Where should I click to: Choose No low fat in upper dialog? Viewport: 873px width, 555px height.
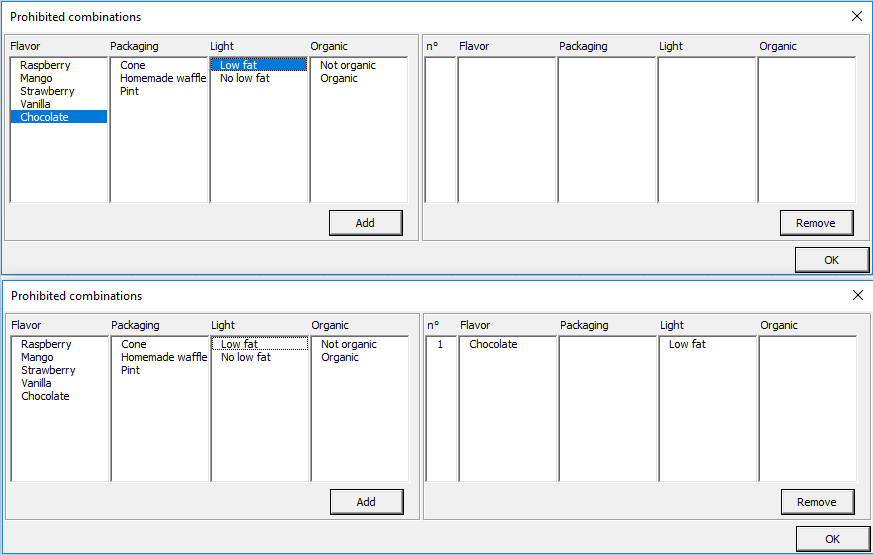[244, 78]
